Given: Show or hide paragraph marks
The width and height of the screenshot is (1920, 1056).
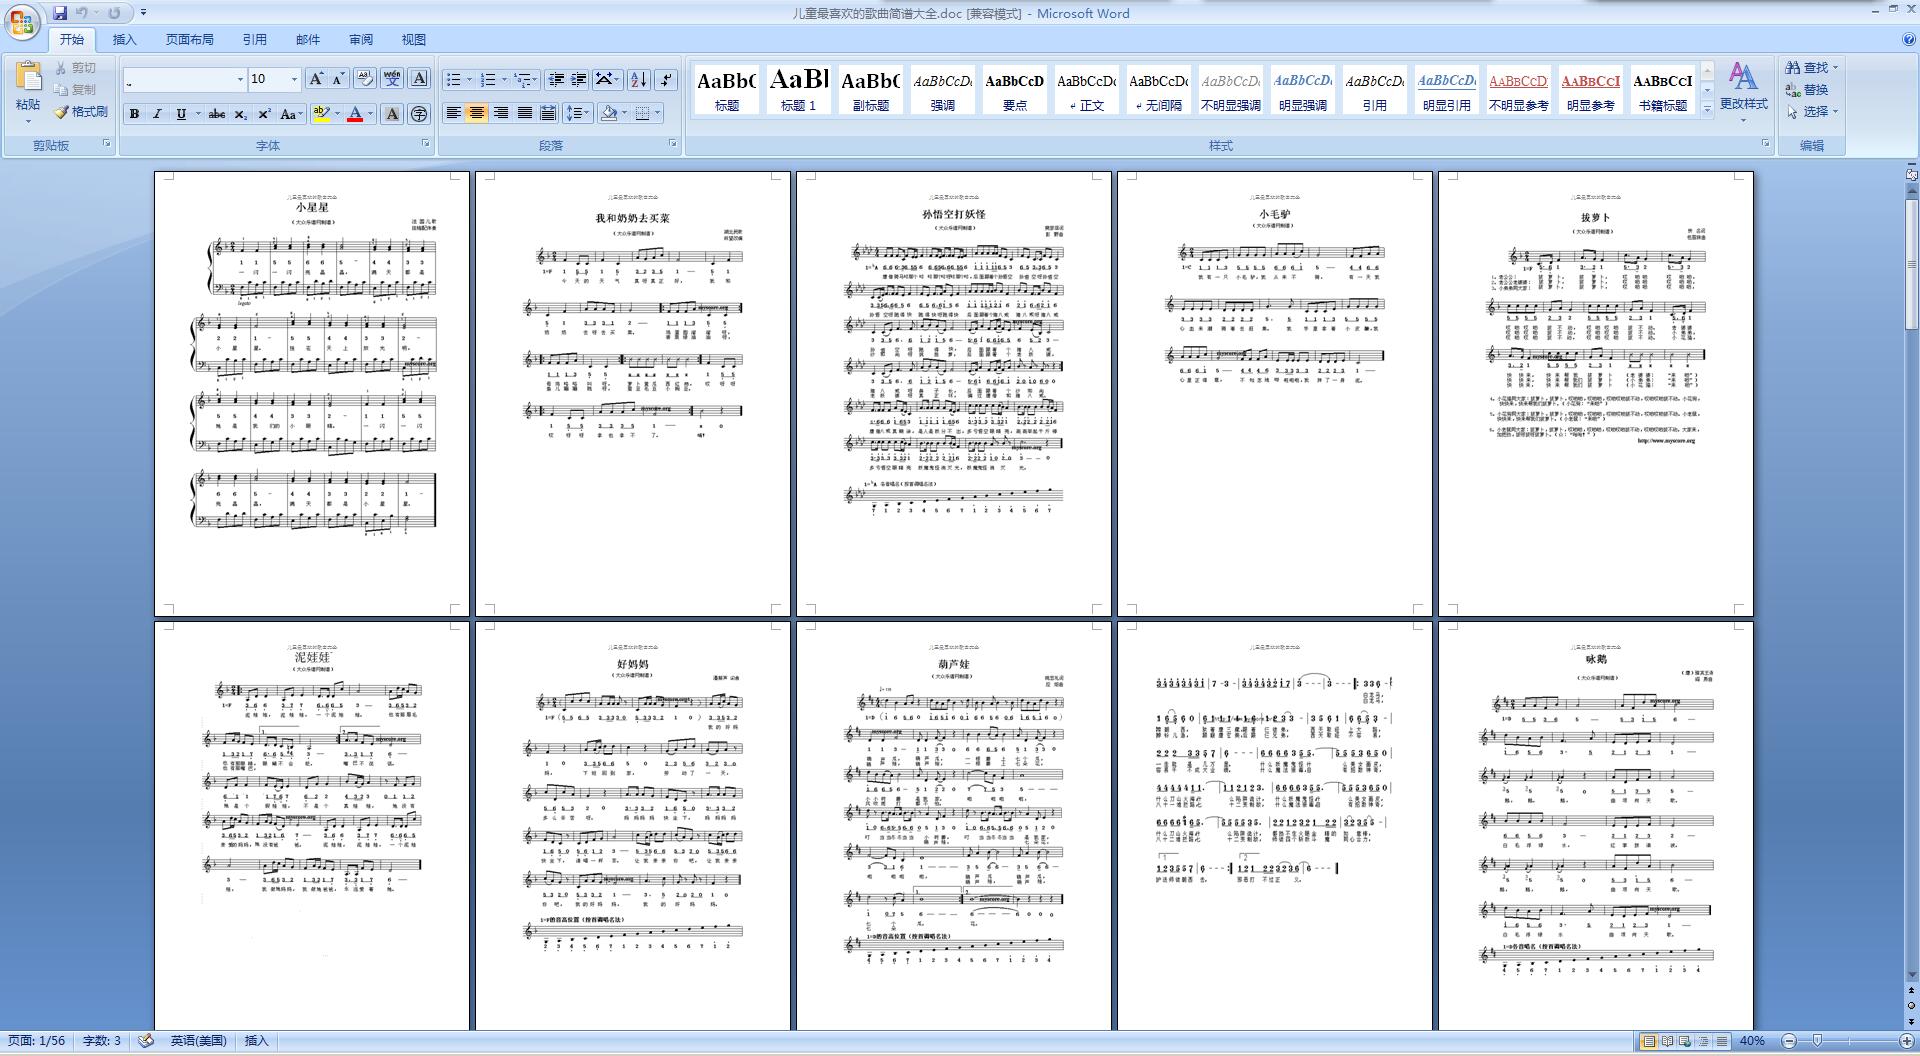Looking at the screenshot, I should [667, 79].
